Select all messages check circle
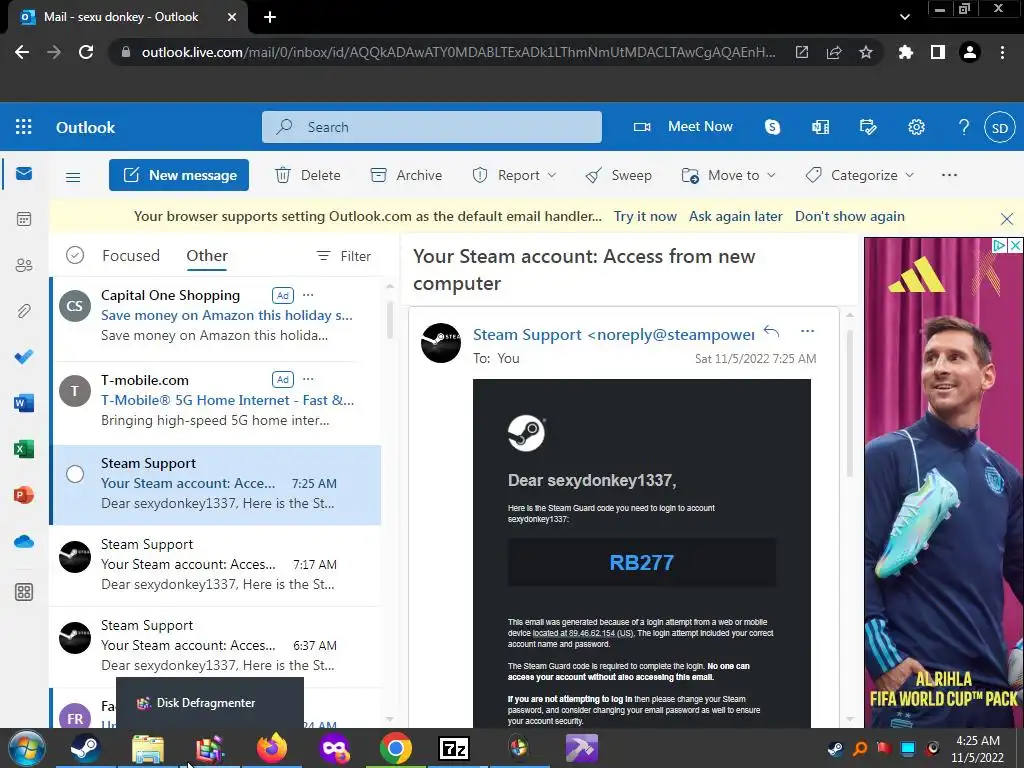The height and width of the screenshot is (768, 1024). click(75, 255)
